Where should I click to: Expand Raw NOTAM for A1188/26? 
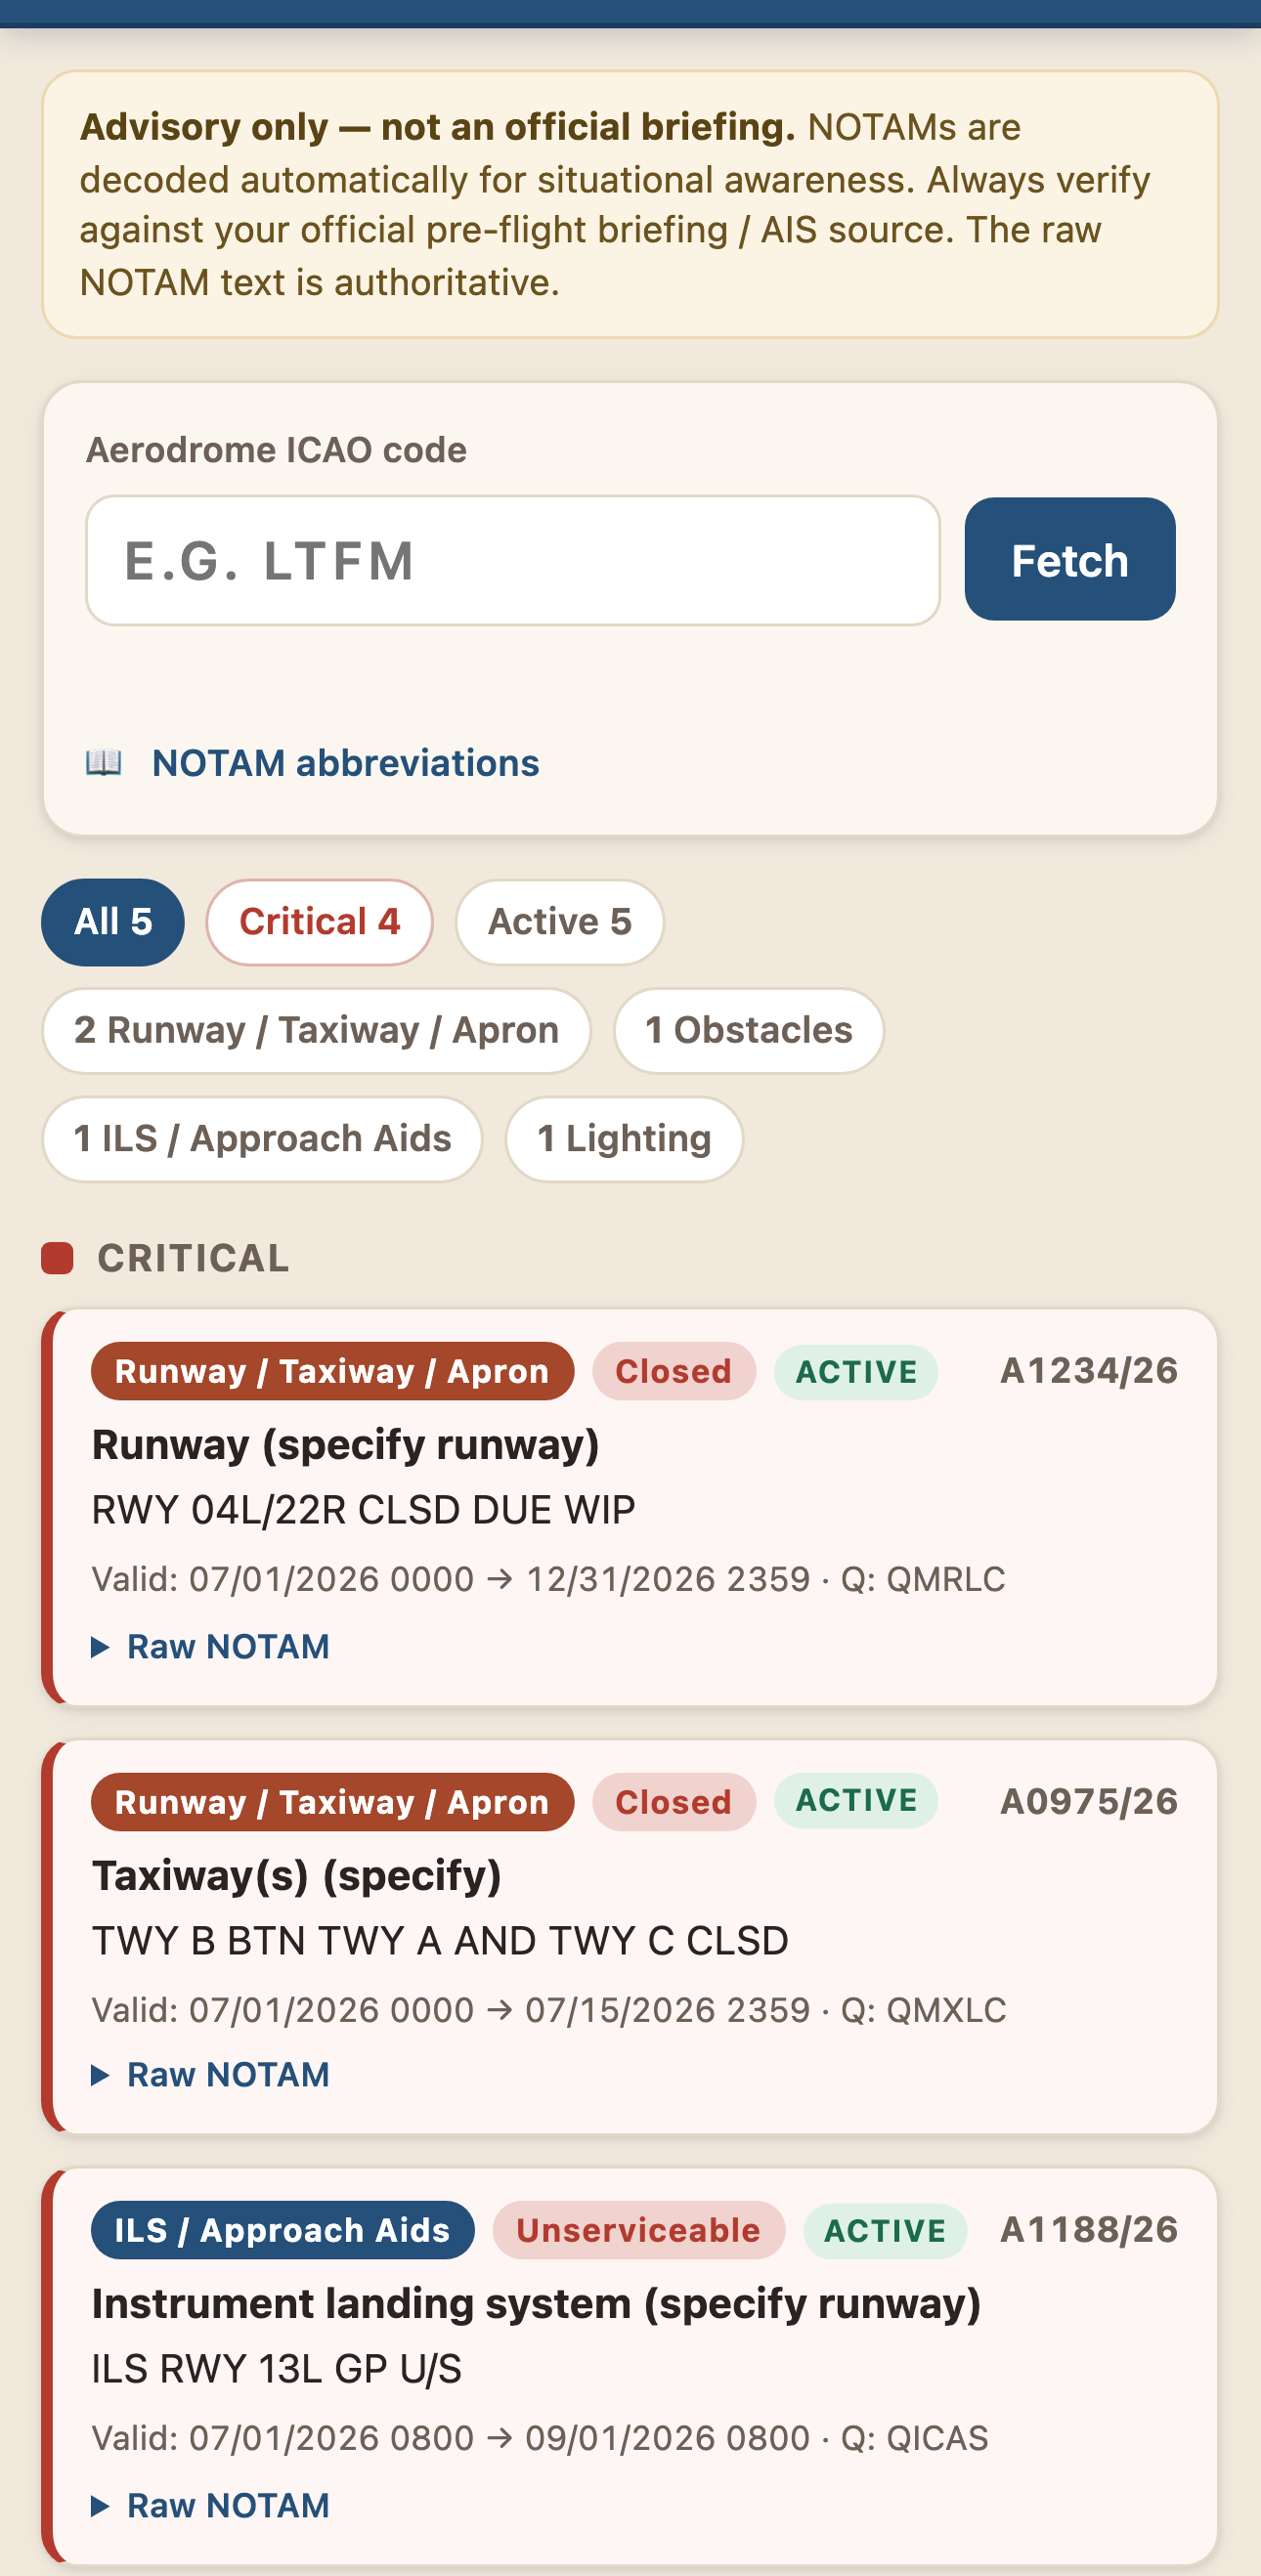tap(211, 2505)
